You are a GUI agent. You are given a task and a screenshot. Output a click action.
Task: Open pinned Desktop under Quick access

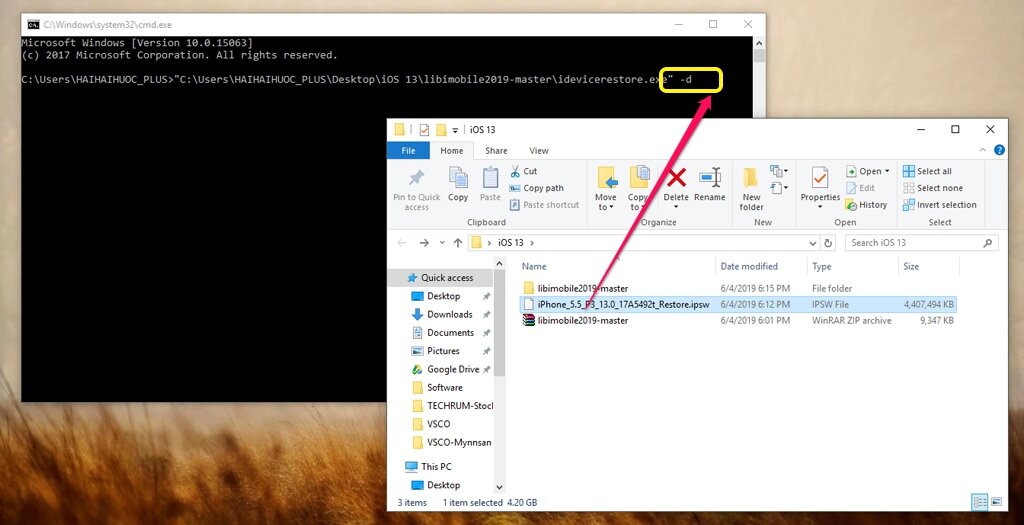click(443, 296)
